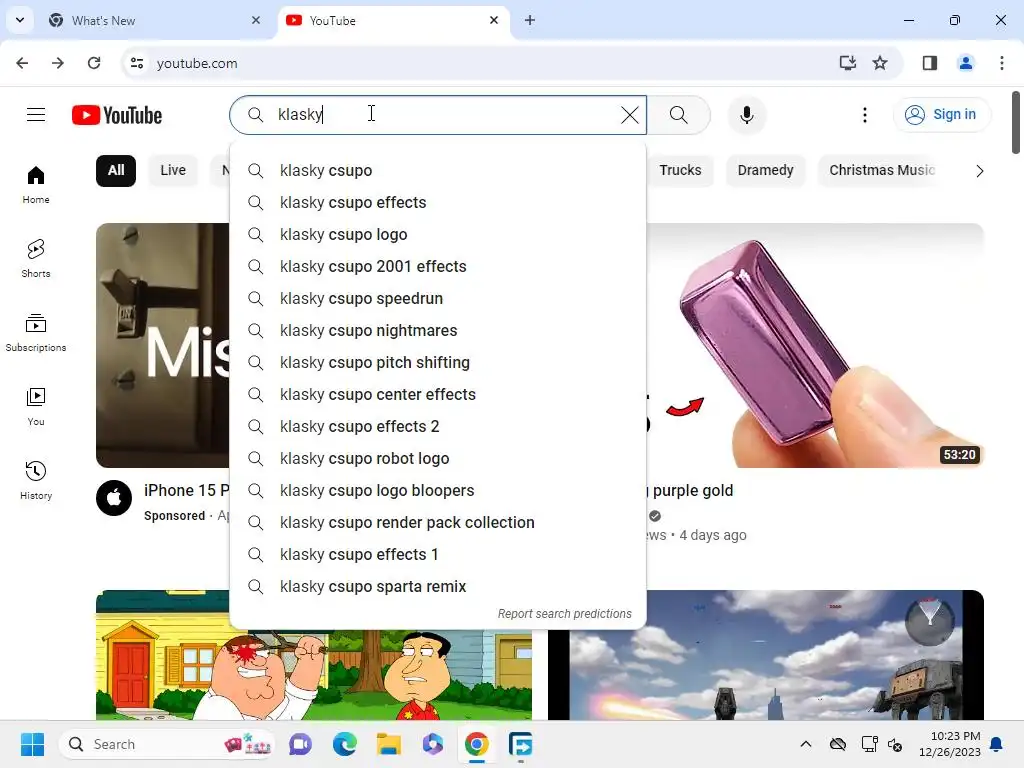The image size is (1024, 768).
Task: Open the AT-AT walker video thumbnail
Action: 765,655
